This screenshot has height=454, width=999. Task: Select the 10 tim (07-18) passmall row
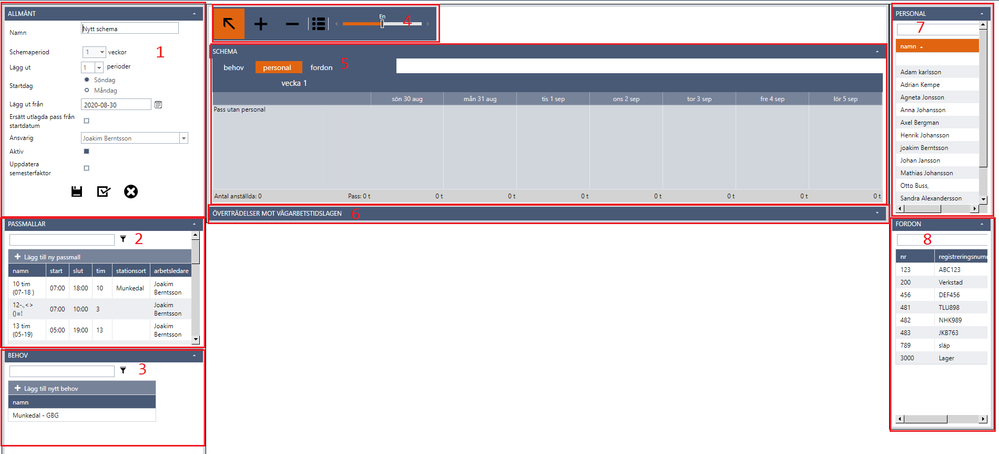tap(100, 288)
